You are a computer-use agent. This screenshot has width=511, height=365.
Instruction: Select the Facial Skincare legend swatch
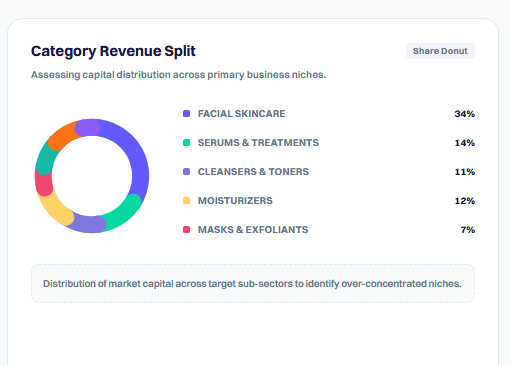187,114
